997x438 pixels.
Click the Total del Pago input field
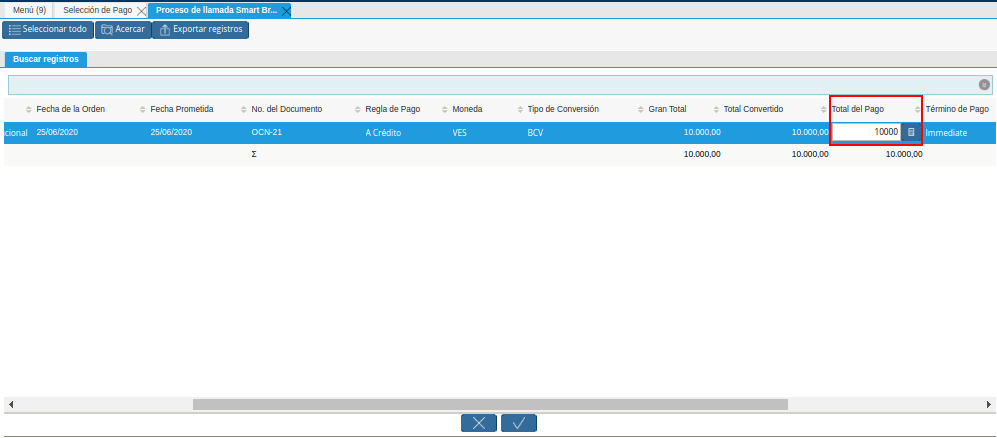[866, 132]
